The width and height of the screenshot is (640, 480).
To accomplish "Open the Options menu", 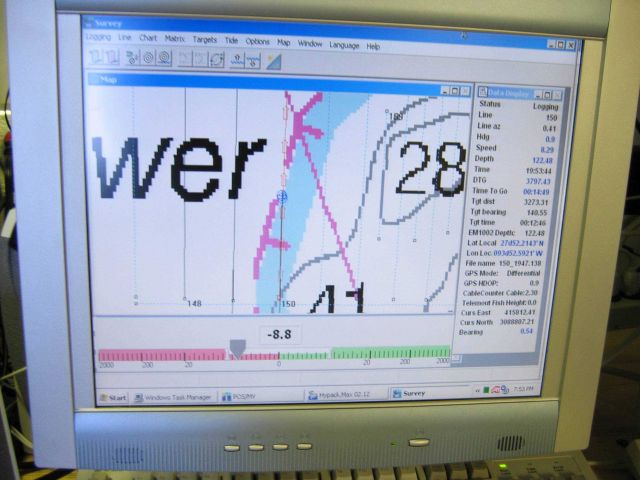I will click(x=257, y=41).
